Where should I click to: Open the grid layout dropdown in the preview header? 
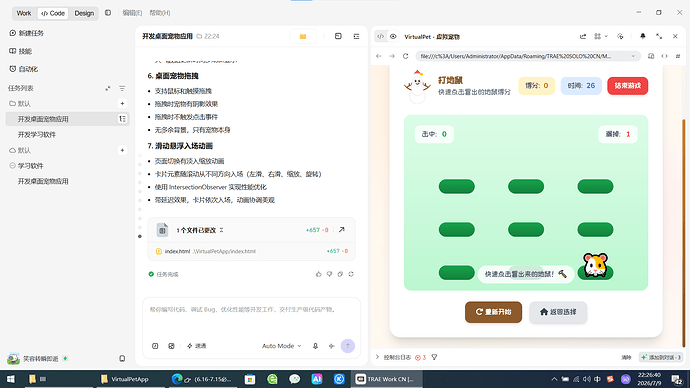pos(601,37)
